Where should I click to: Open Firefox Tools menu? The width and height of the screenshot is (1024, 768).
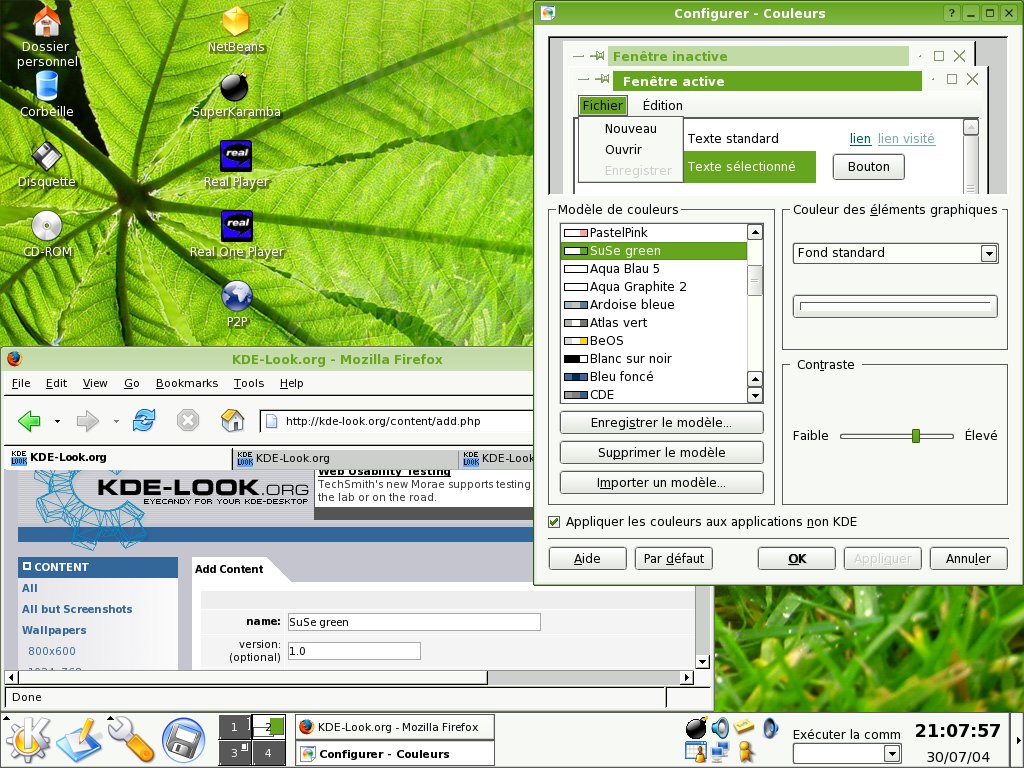249,383
